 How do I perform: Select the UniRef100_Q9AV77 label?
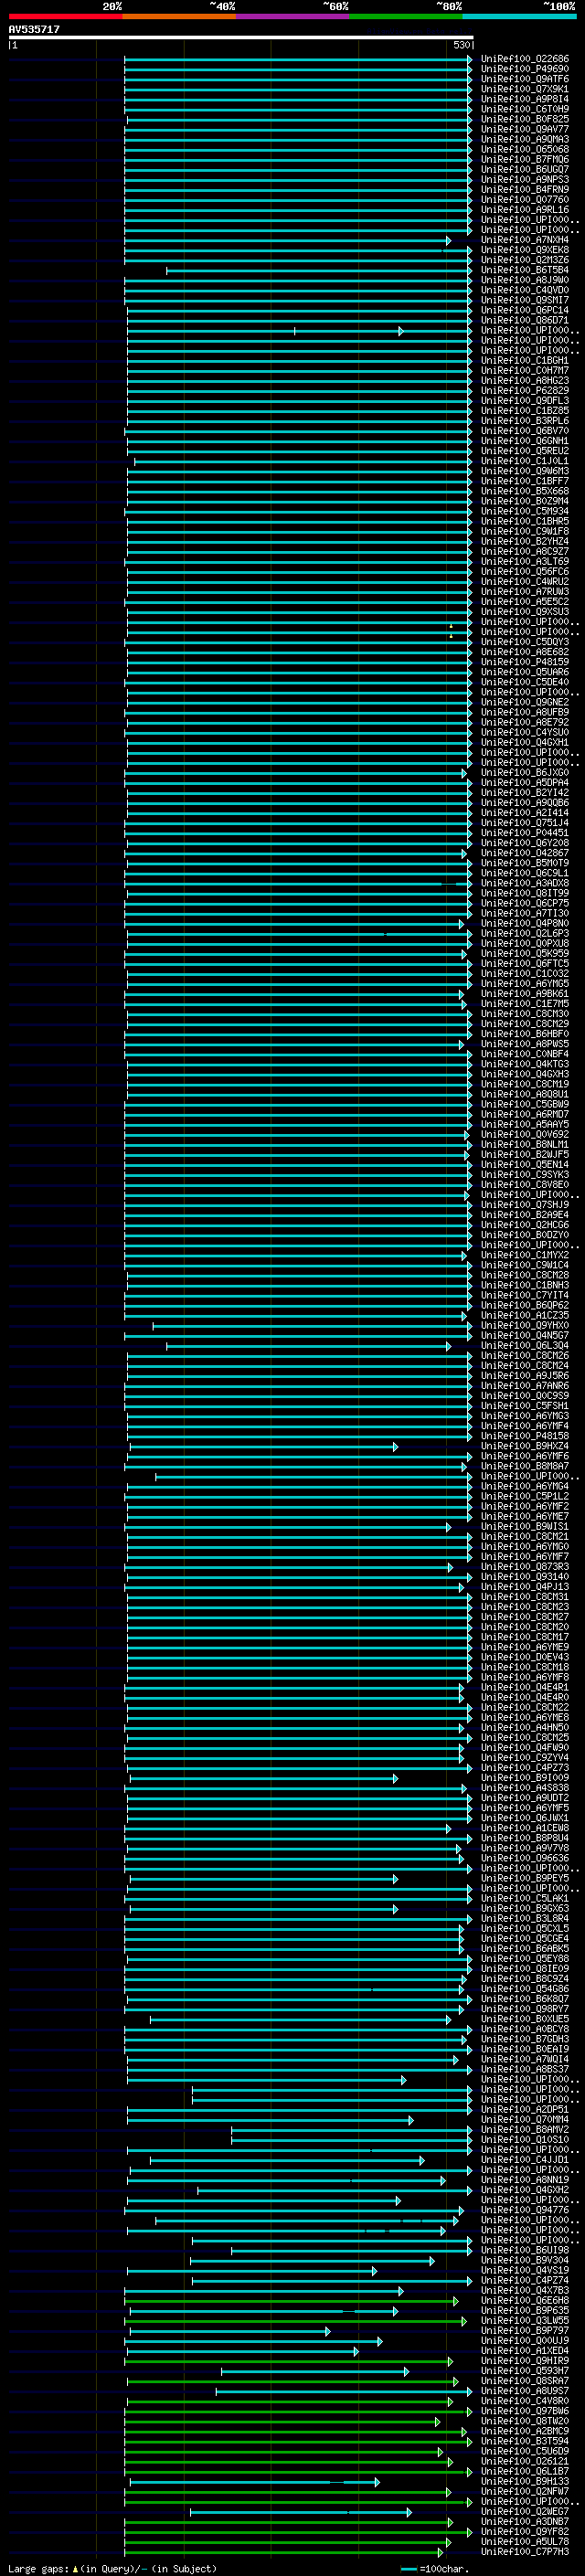(525, 129)
